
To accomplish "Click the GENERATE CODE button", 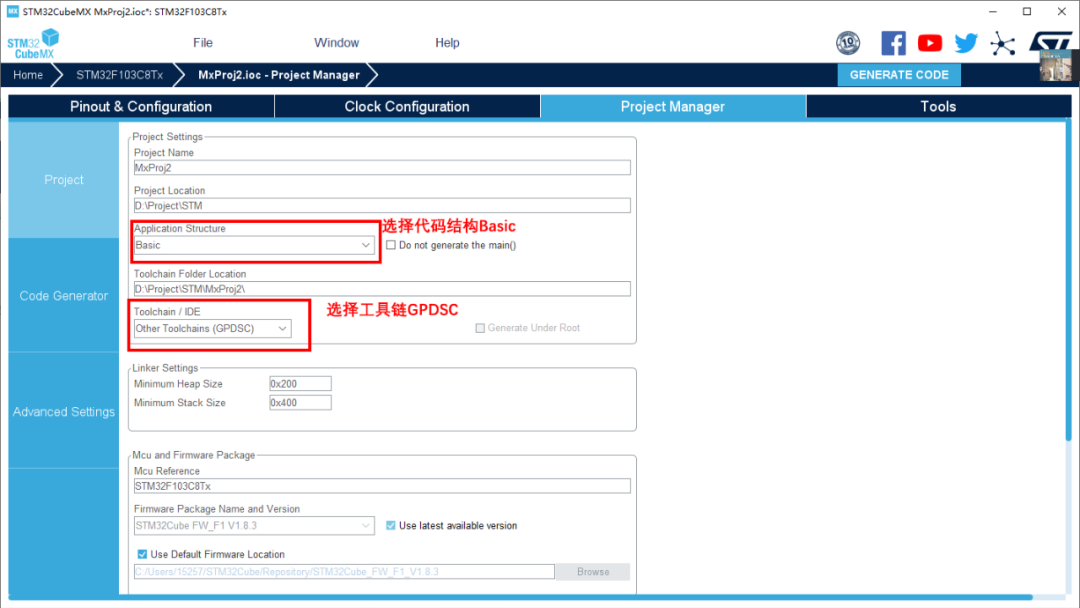I will click(899, 75).
